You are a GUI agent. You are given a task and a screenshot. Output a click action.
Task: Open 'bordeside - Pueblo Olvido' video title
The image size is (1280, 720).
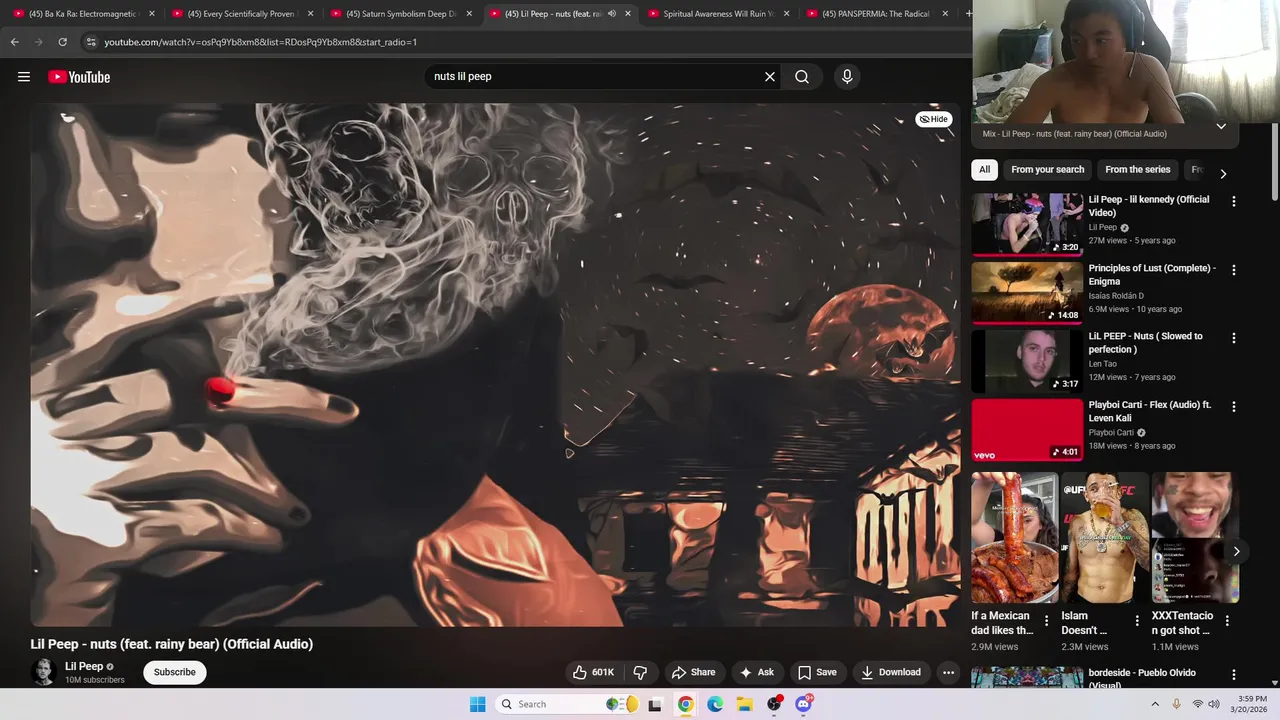pyautogui.click(x=1142, y=678)
